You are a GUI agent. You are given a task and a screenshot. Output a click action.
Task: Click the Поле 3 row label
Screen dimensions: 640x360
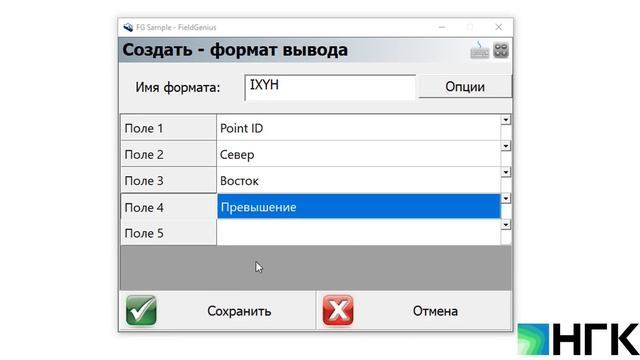point(168,180)
